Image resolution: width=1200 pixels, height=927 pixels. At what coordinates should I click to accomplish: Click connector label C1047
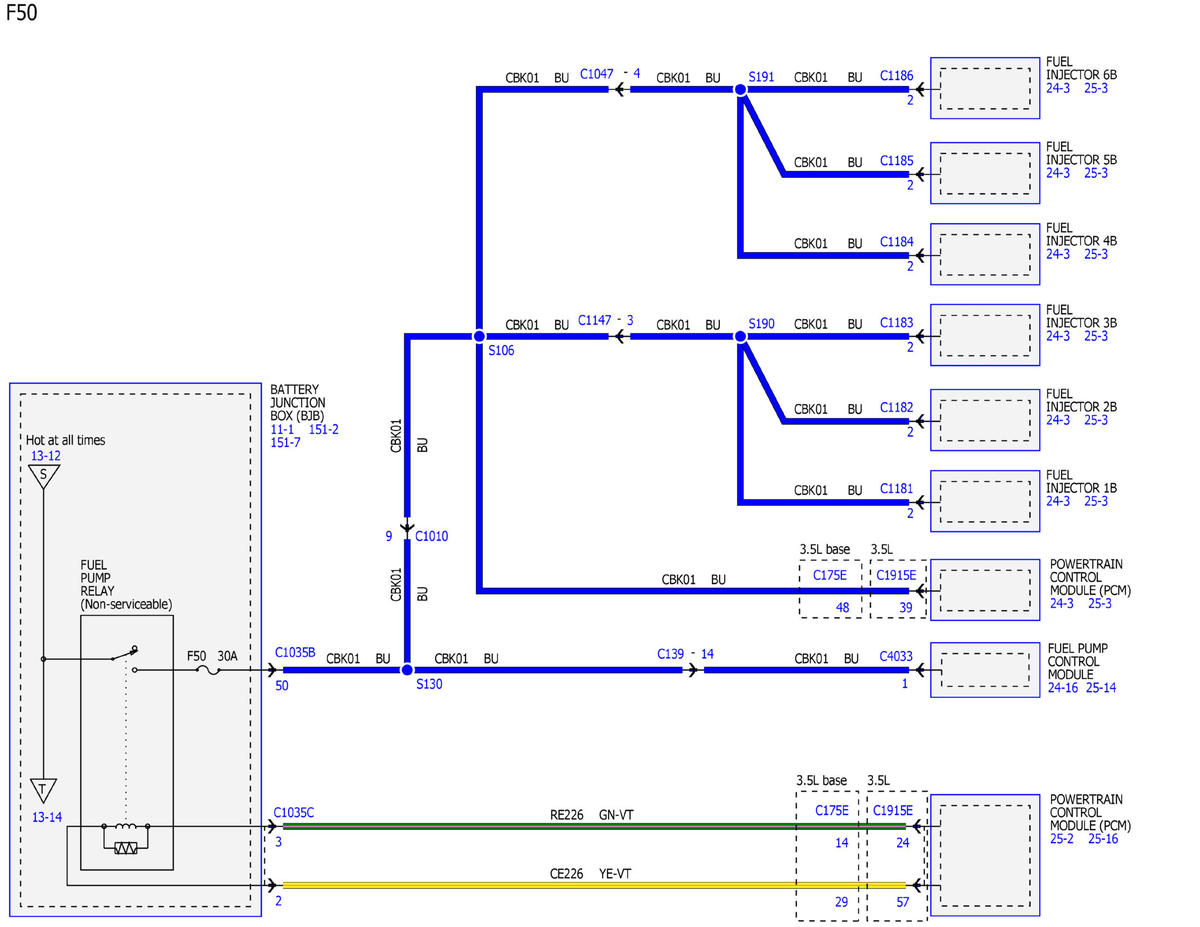[x=597, y=73]
